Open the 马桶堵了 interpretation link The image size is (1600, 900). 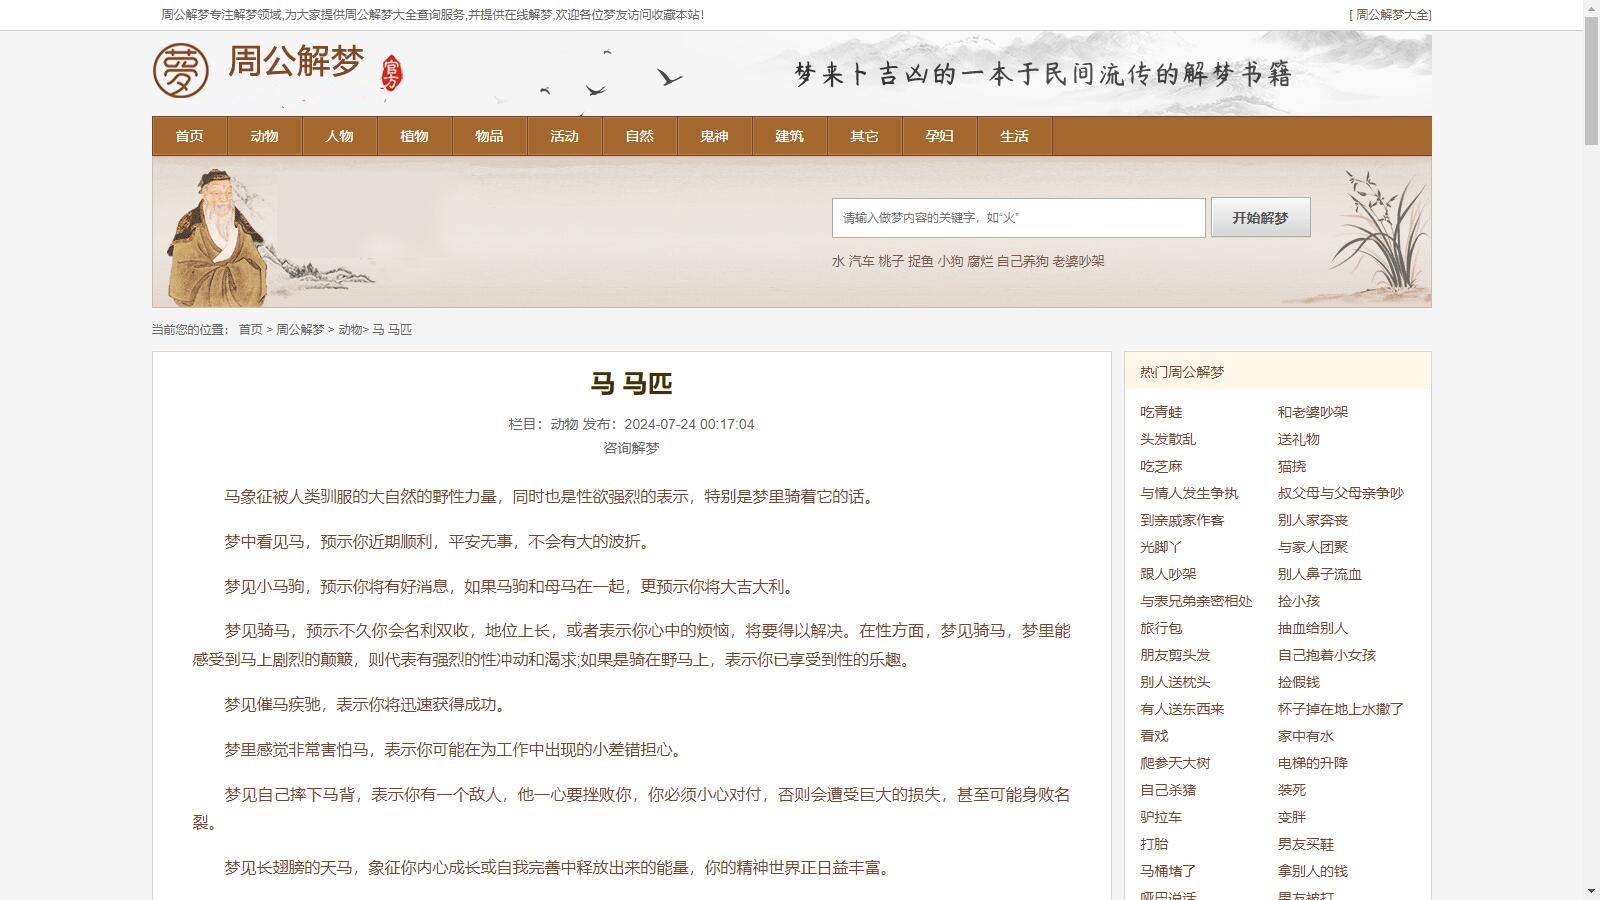tap(1166, 871)
